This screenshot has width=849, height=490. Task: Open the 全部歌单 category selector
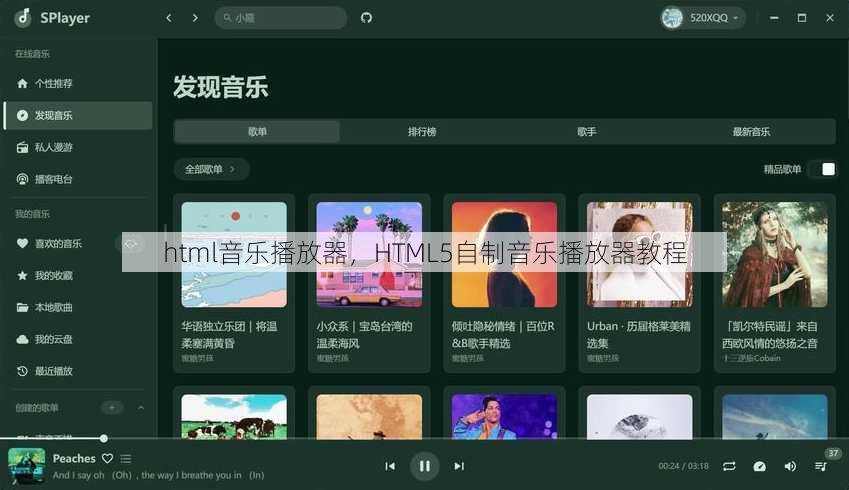[211, 169]
